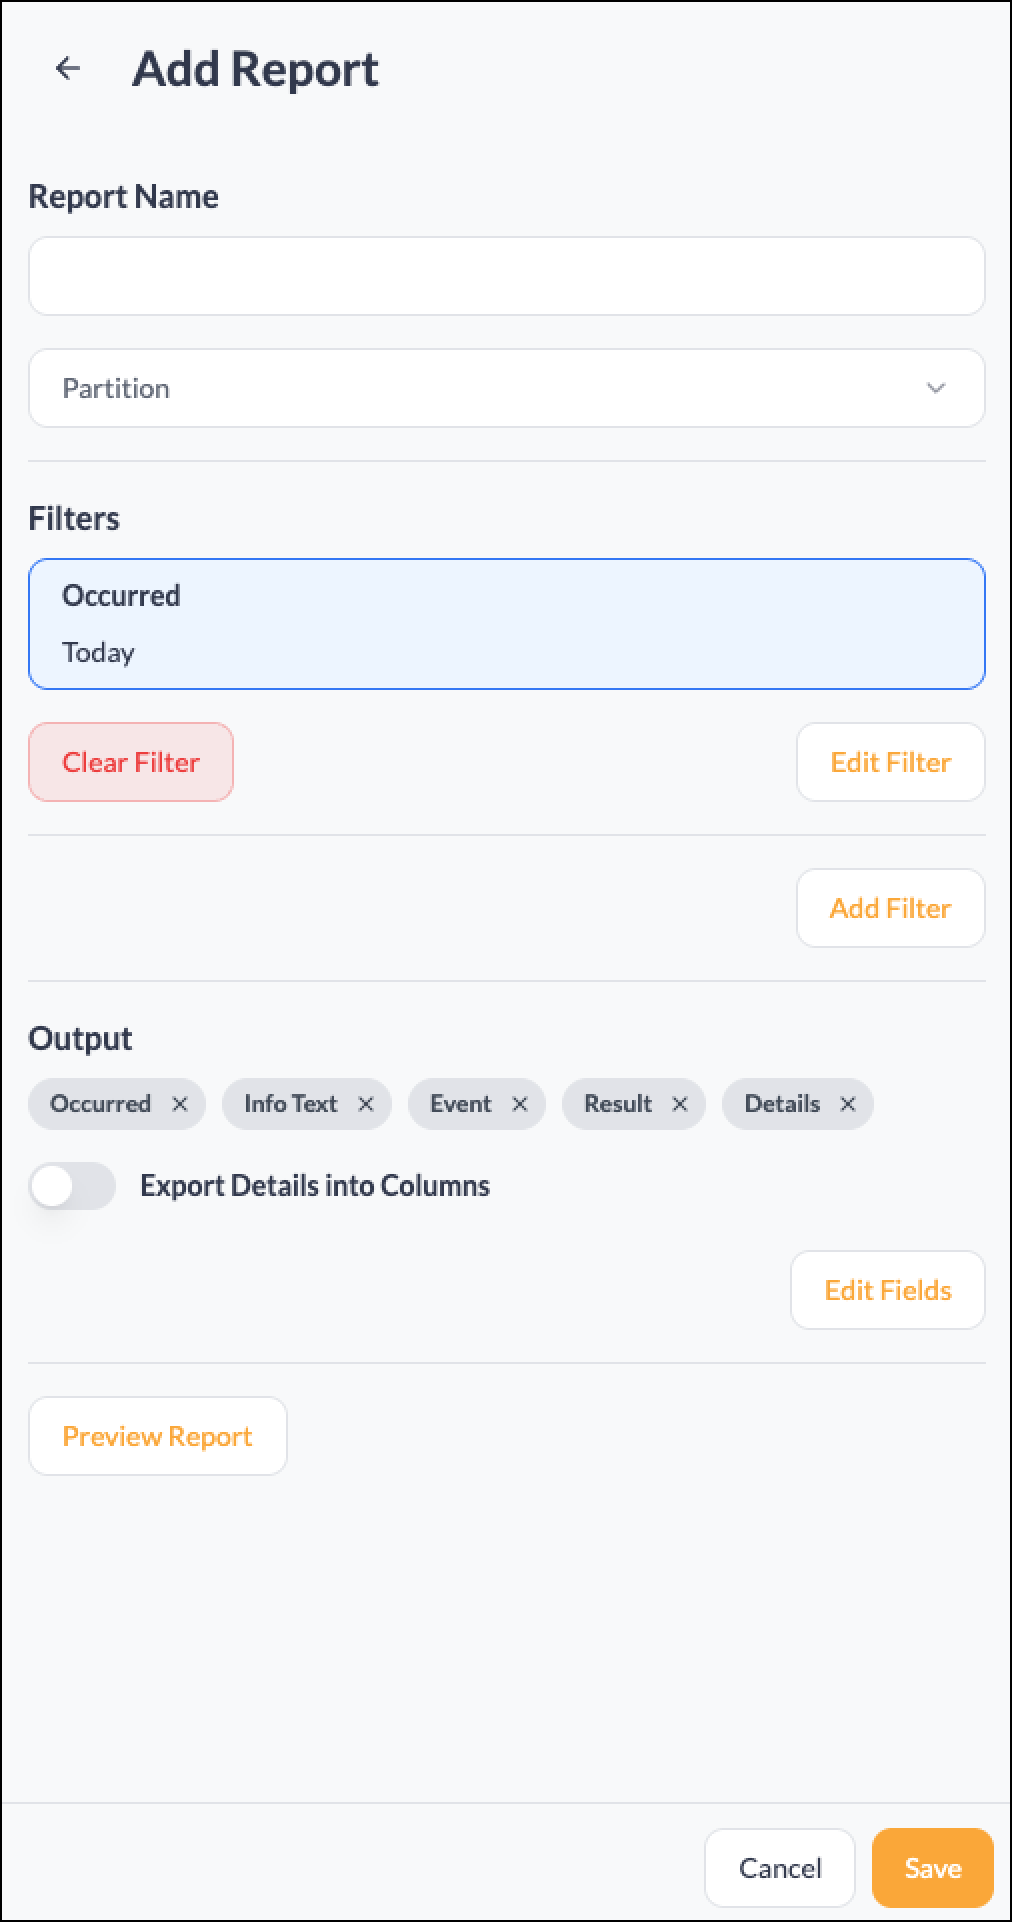1012x1922 pixels.
Task: Click the Report Name input field
Action: [506, 276]
